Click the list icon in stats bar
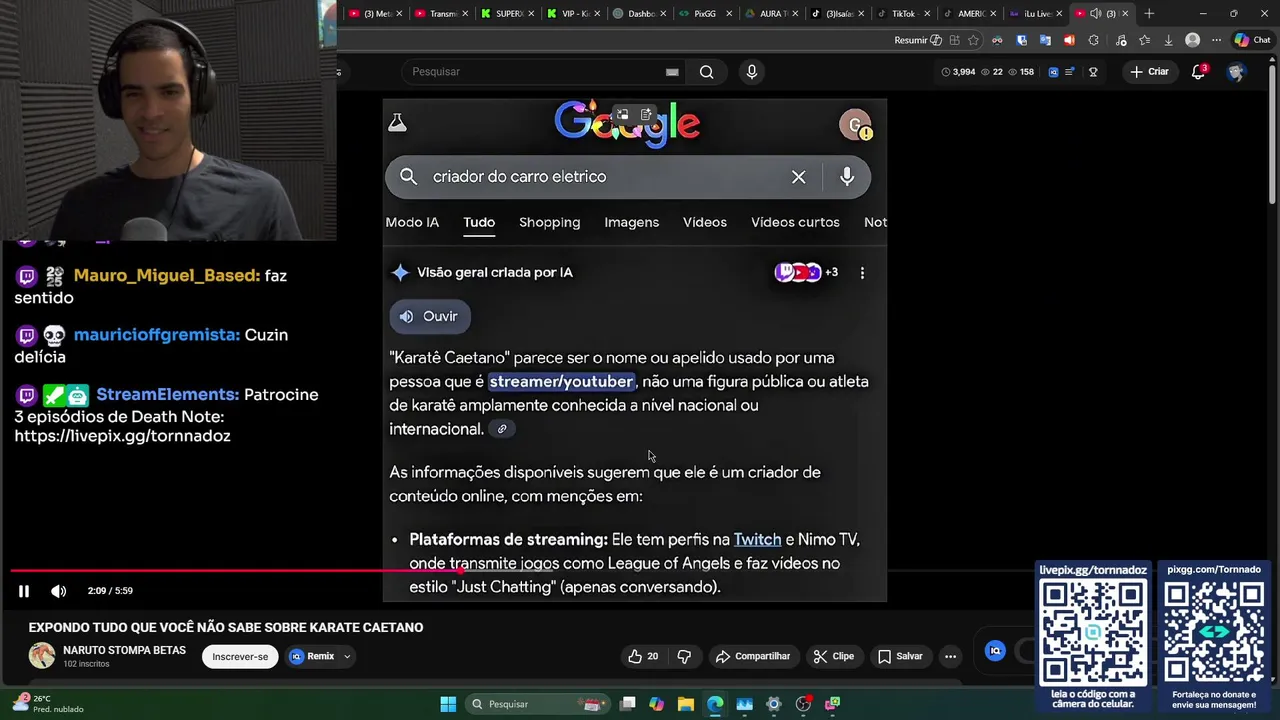This screenshot has height=720, width=1280. point(1070,72)
